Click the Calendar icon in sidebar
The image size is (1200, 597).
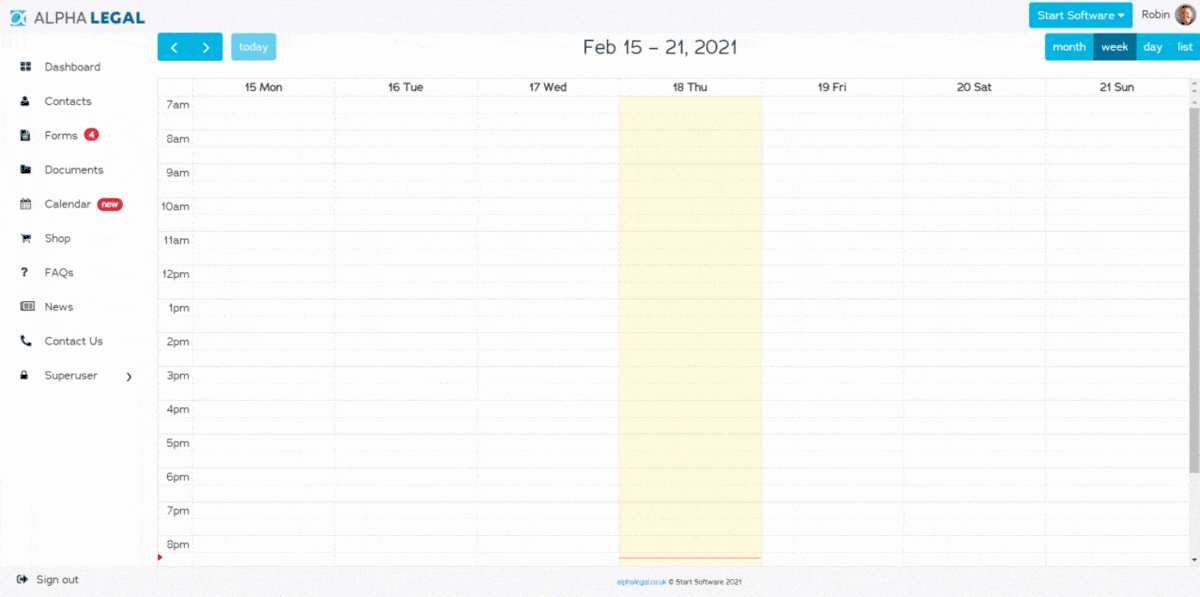[x=26, y=204]
